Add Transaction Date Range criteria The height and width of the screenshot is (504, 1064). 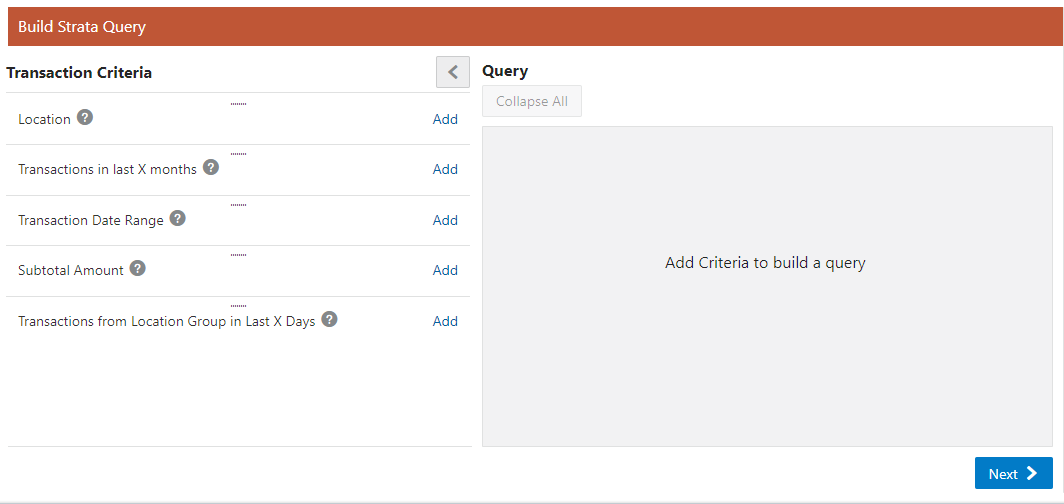pos(445,220)
